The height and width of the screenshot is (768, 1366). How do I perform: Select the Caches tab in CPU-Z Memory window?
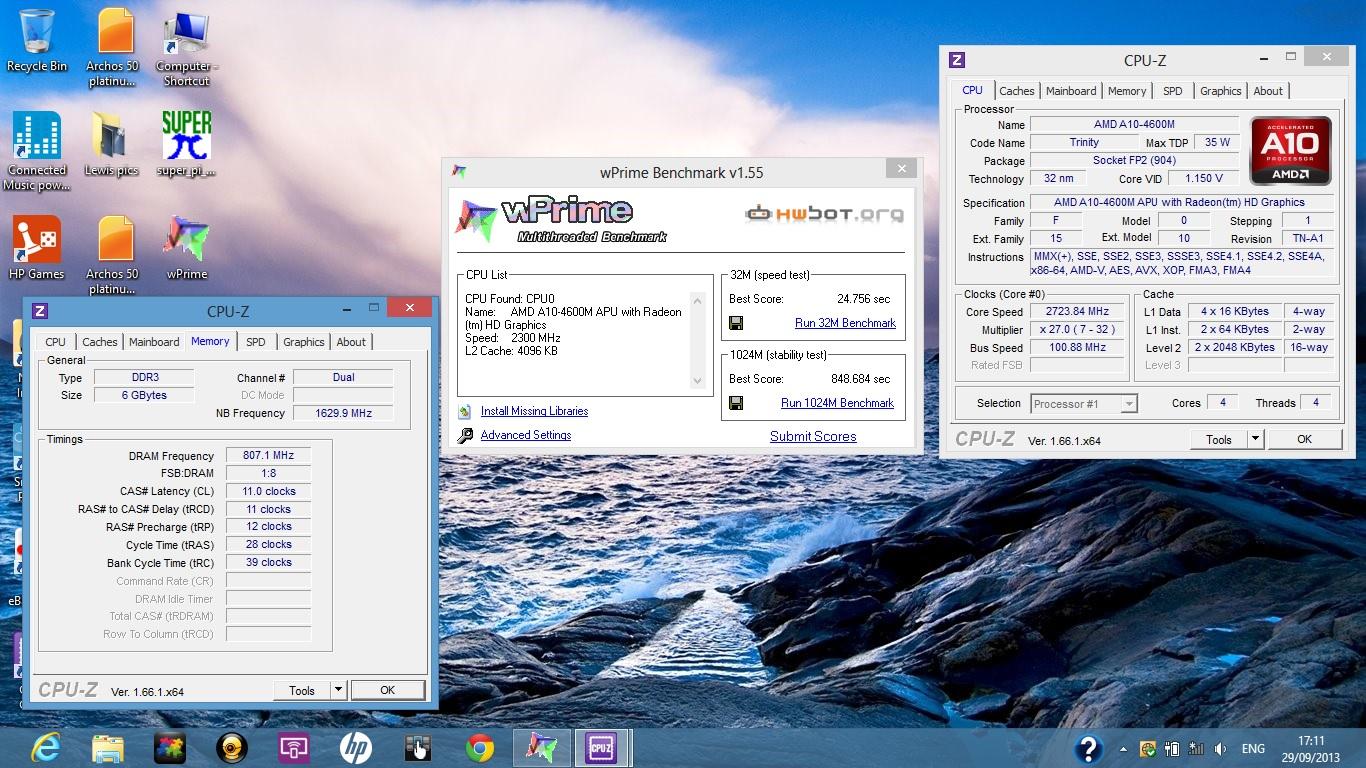pyautogui.click(x=100, y=342)
